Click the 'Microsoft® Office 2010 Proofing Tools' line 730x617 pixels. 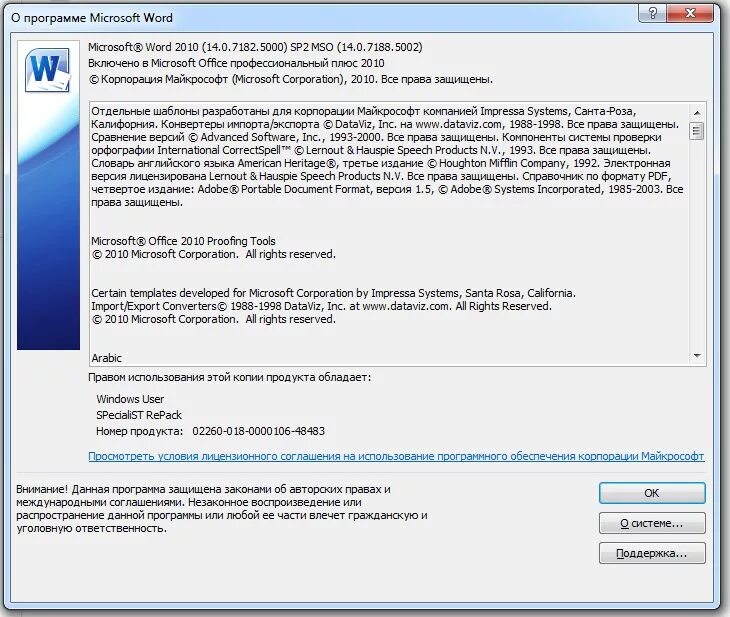tap(183, 241)
